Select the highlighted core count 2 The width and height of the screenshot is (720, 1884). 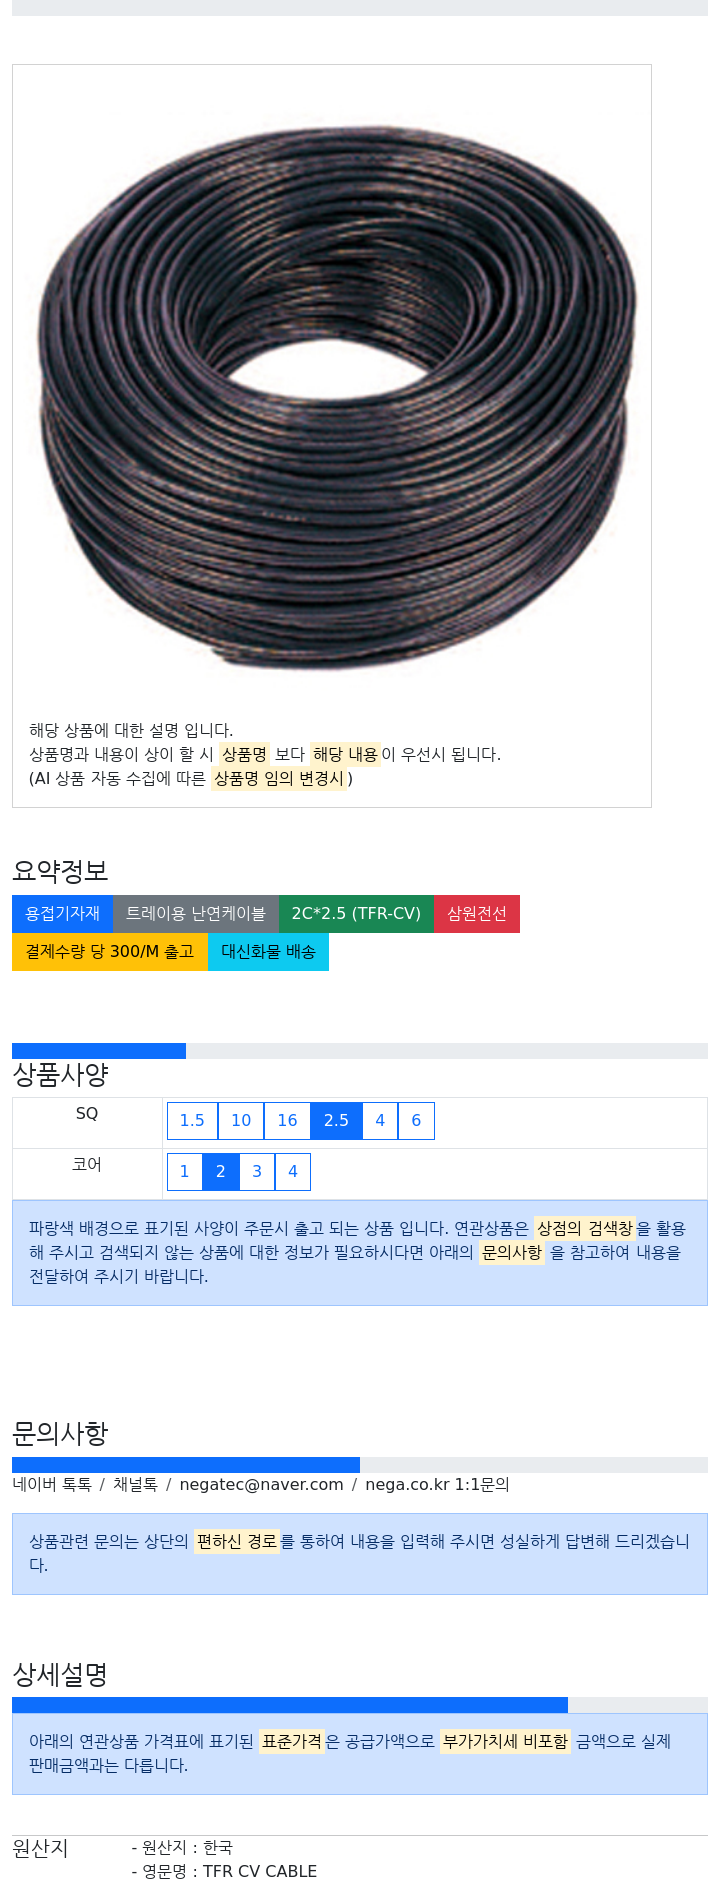(x=221, y=1172)
